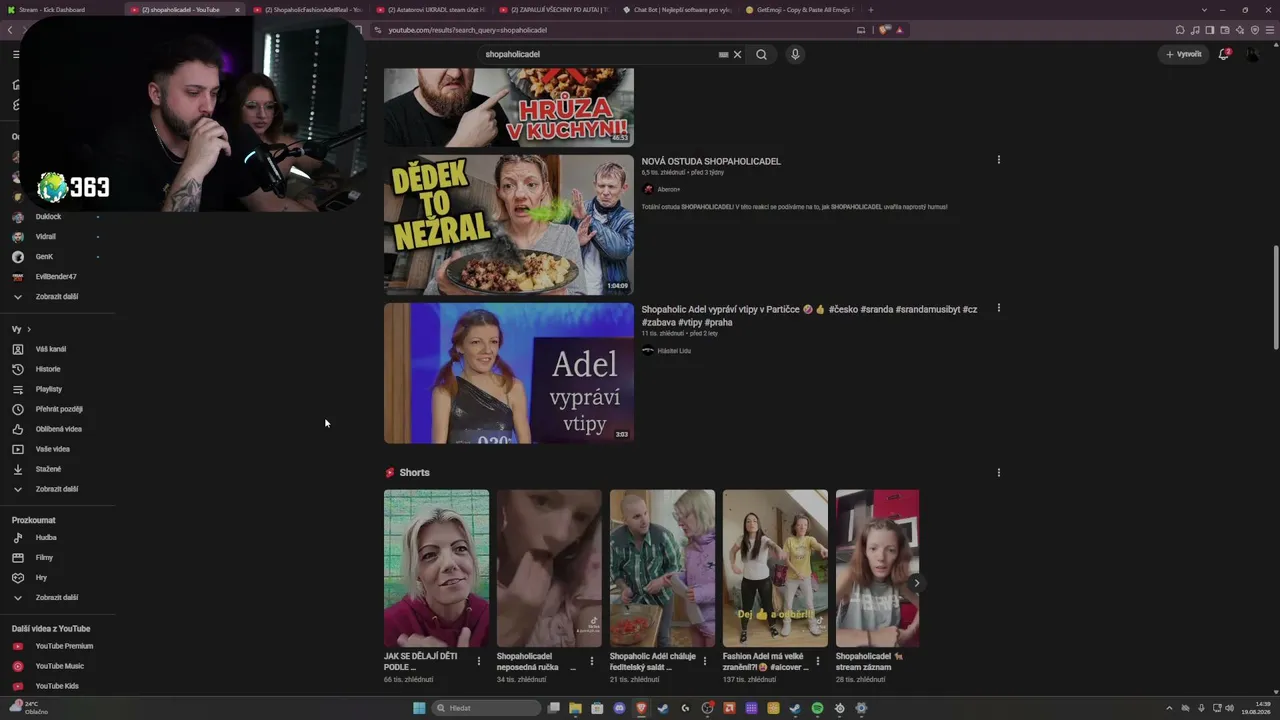This screenshot has height=720, width=1280.
Task: Switch to ShopaholicFashionAdelReal tab
Action: click(307, 10)
